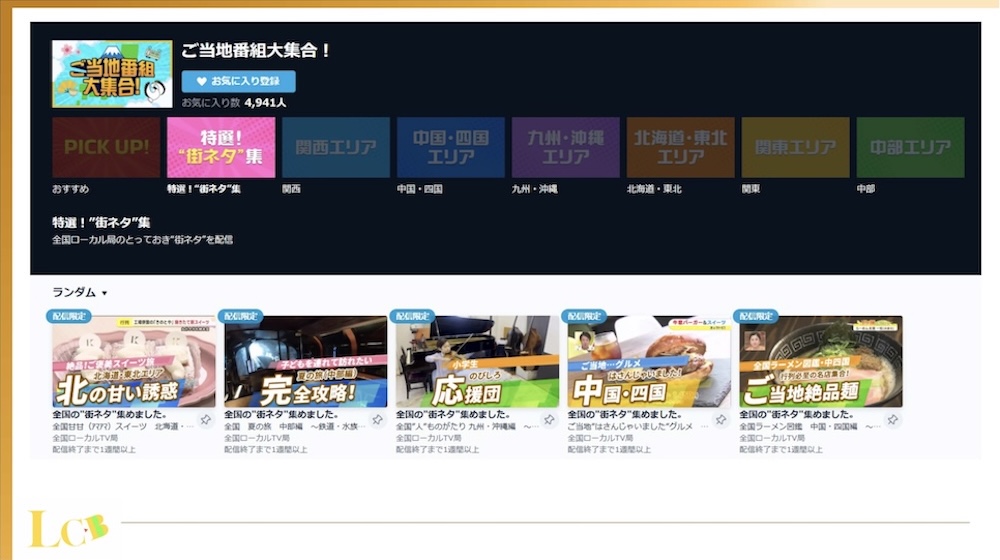Expand the ランダム sort dropdown

(x=80, y=293)
